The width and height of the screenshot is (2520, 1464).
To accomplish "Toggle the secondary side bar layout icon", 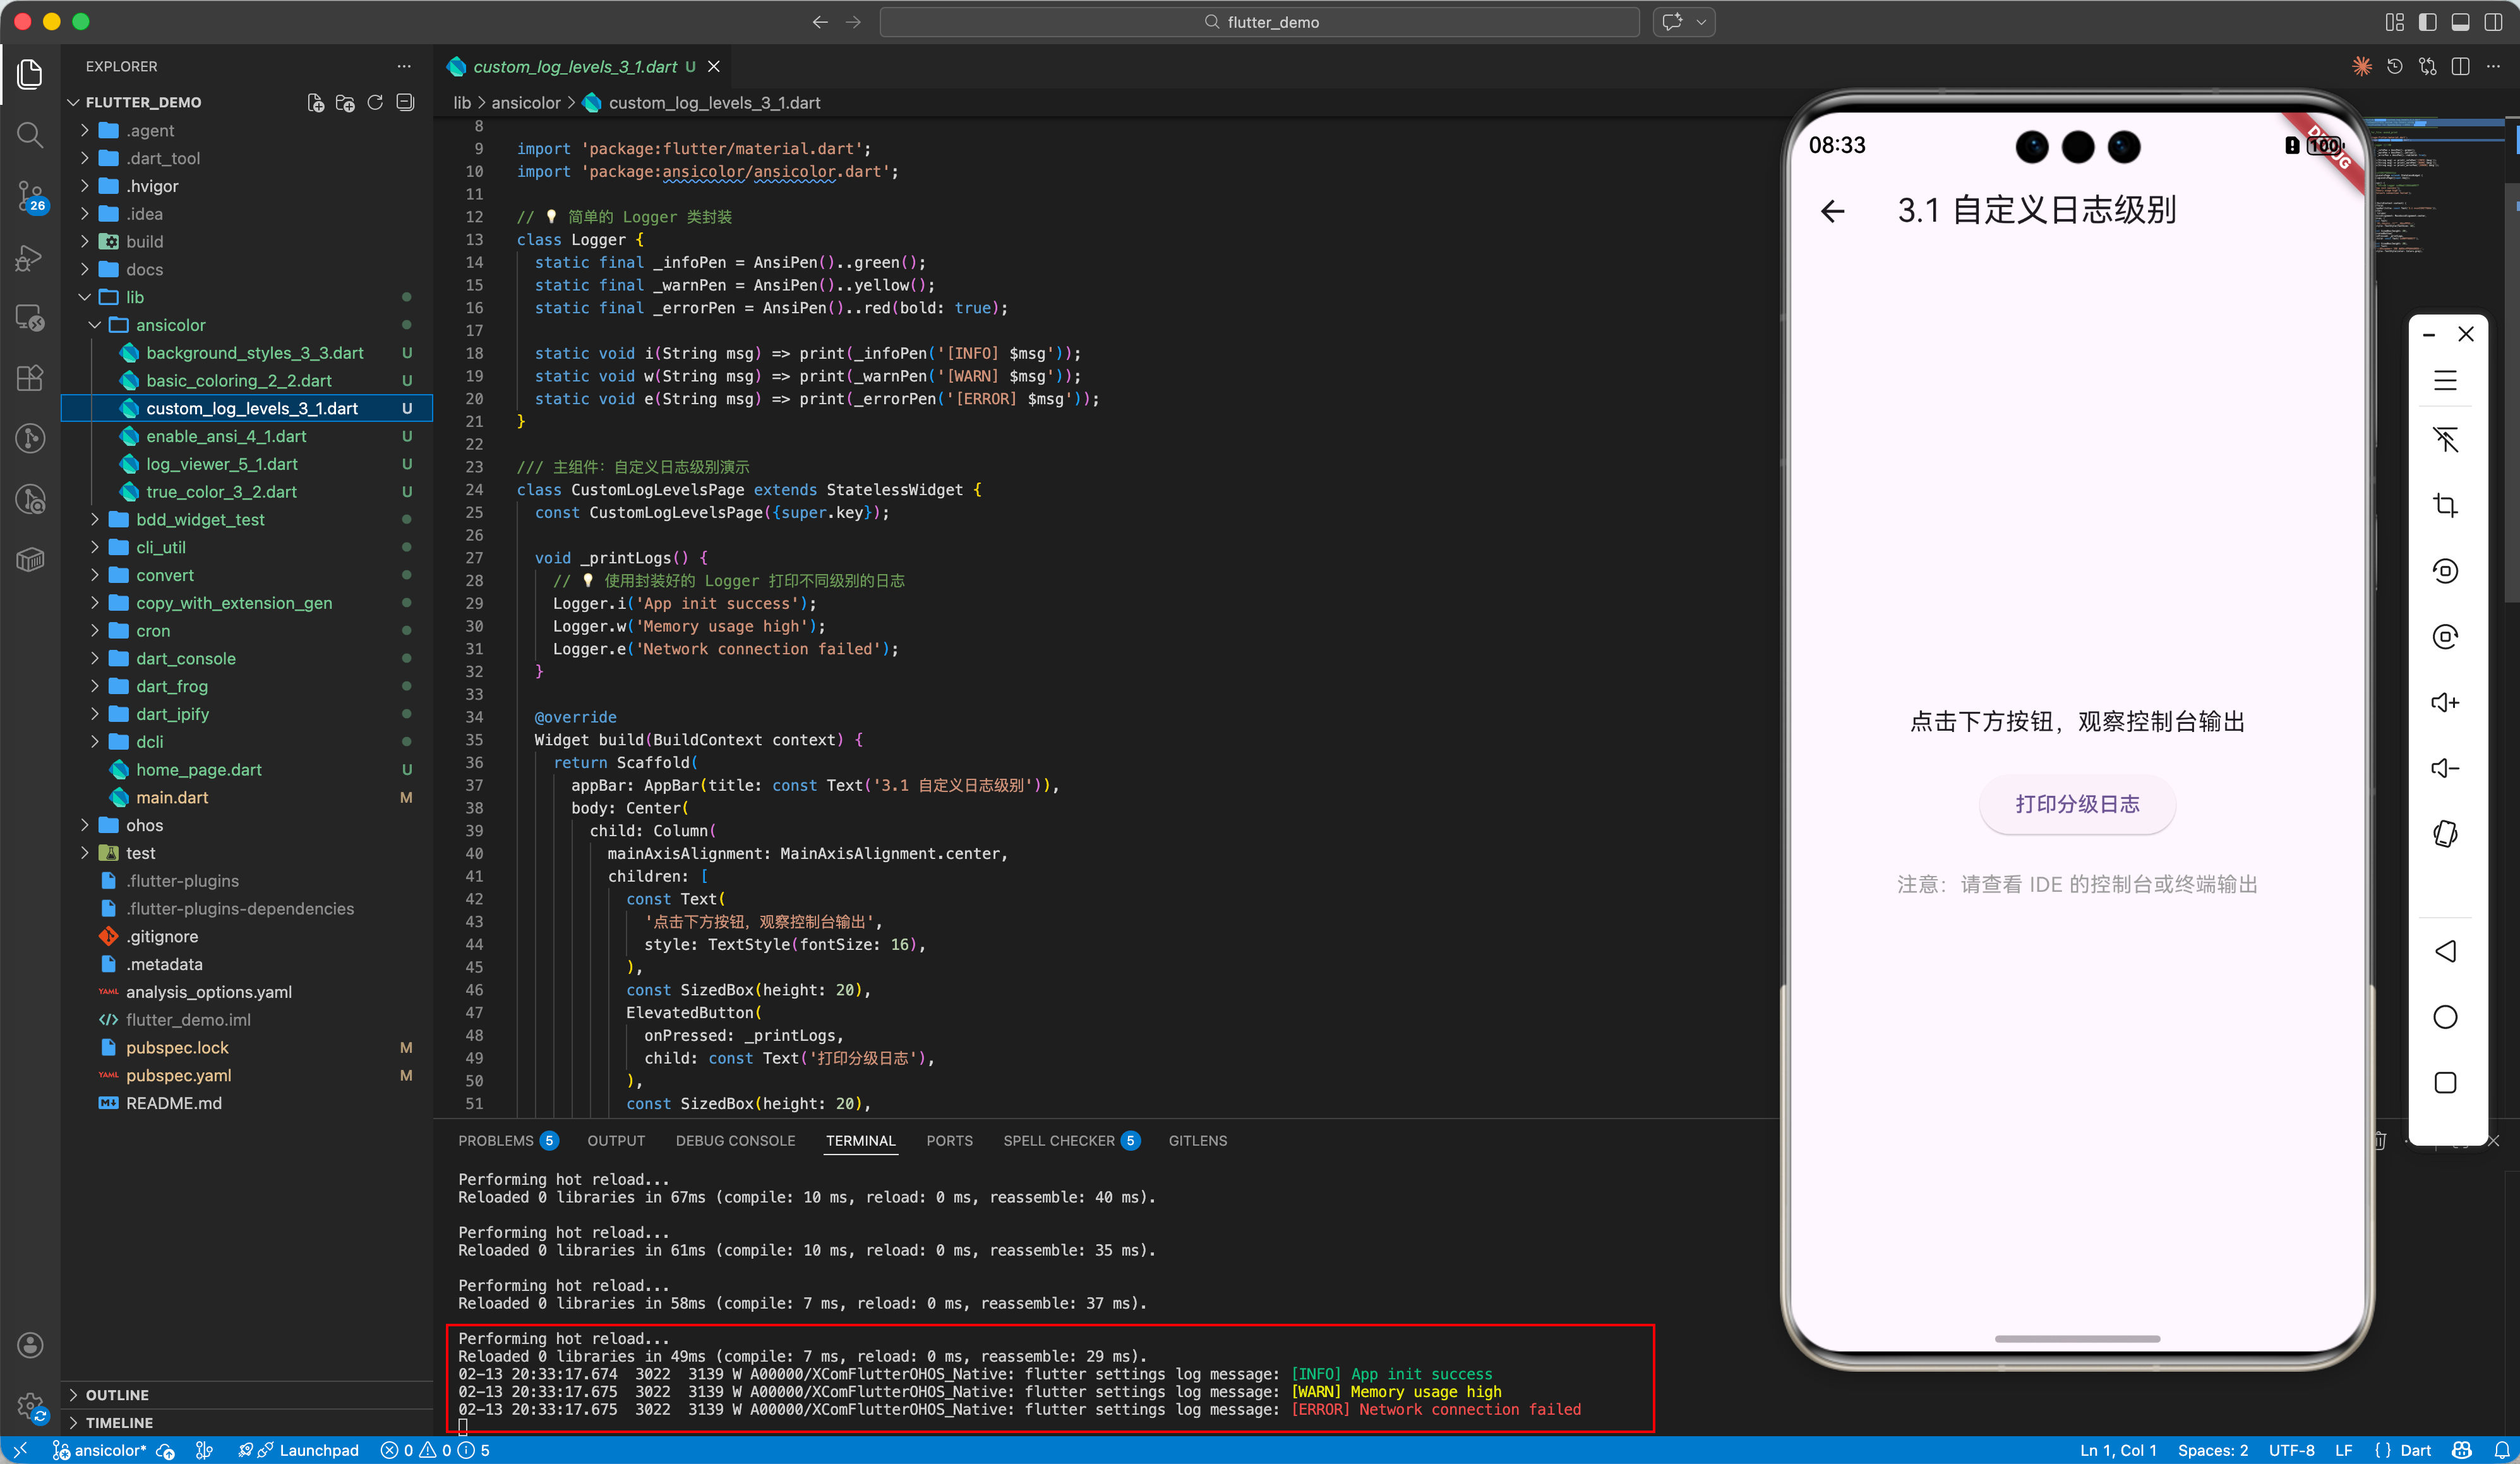I will click(2493, 22).
